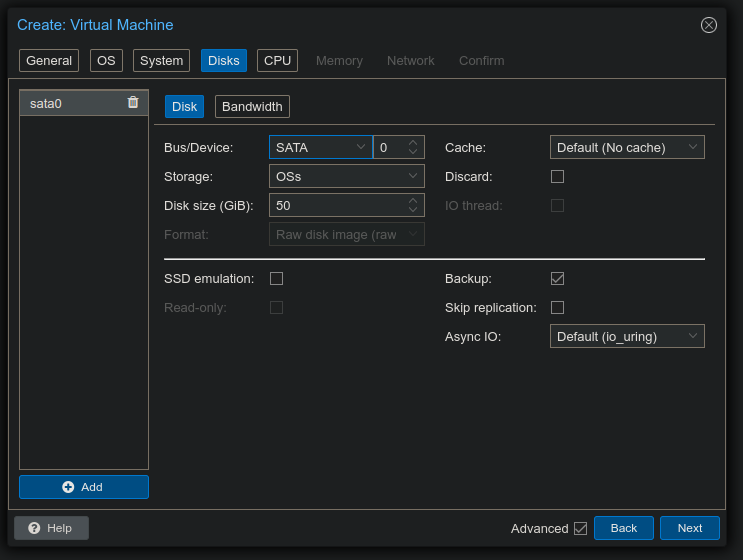
Task: Open Help documentation
Action: (51, 528)
